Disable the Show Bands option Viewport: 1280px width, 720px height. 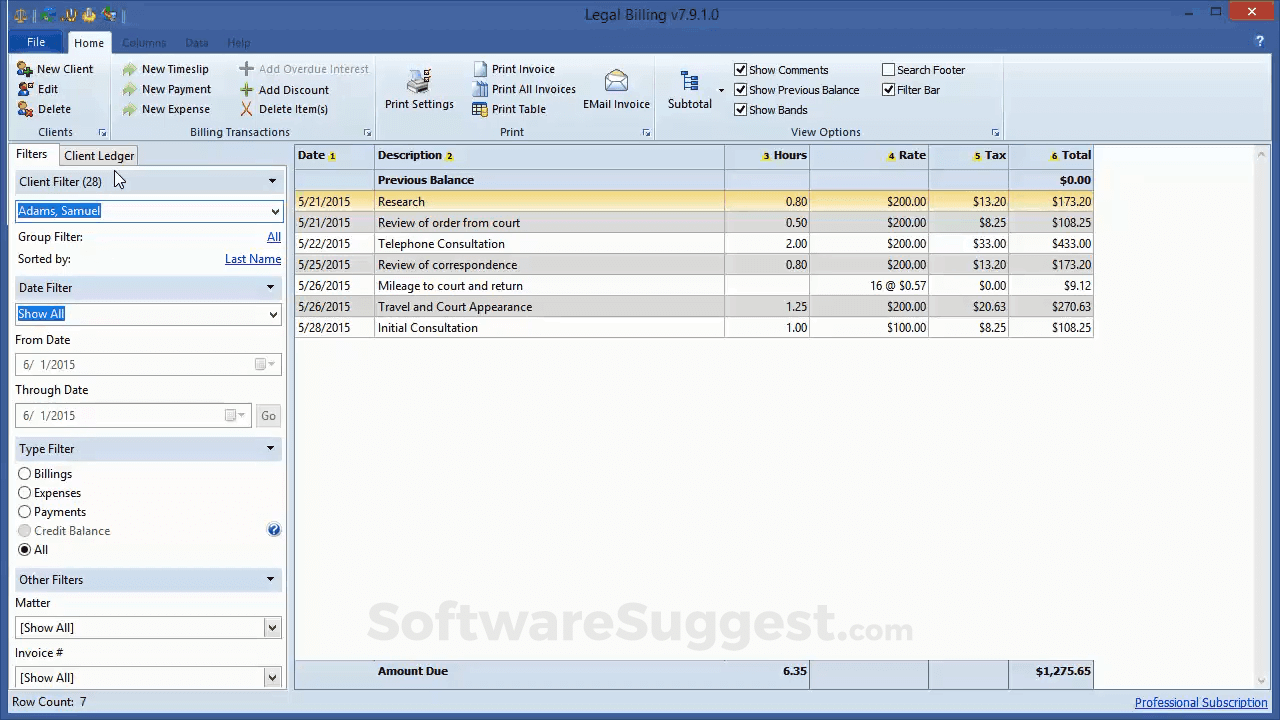741,110
